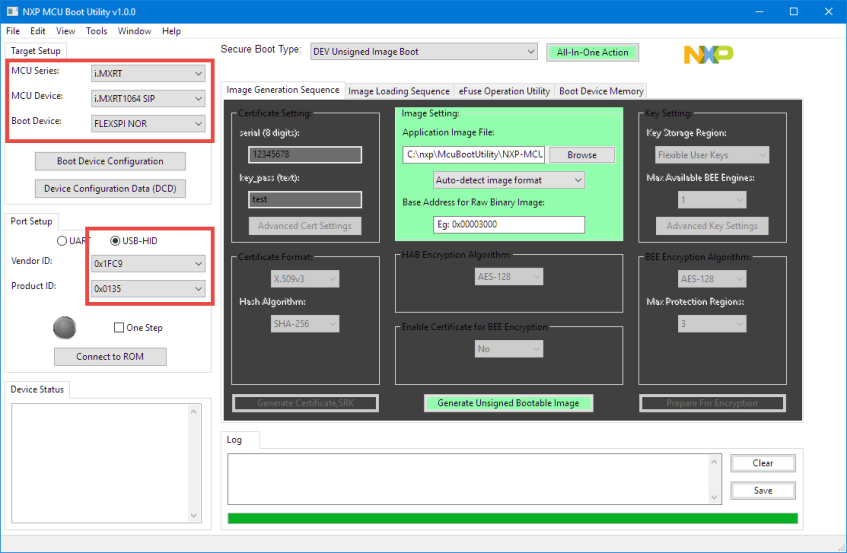Image resolution: width=847 pixels, height=553 pixels.
Task: Switch to the Image Generation Sequence tab
Action: 283,90
